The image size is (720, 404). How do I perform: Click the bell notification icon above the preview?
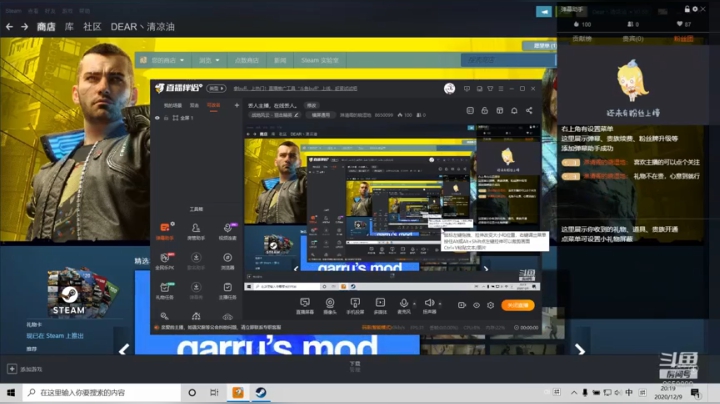(514, 111)
